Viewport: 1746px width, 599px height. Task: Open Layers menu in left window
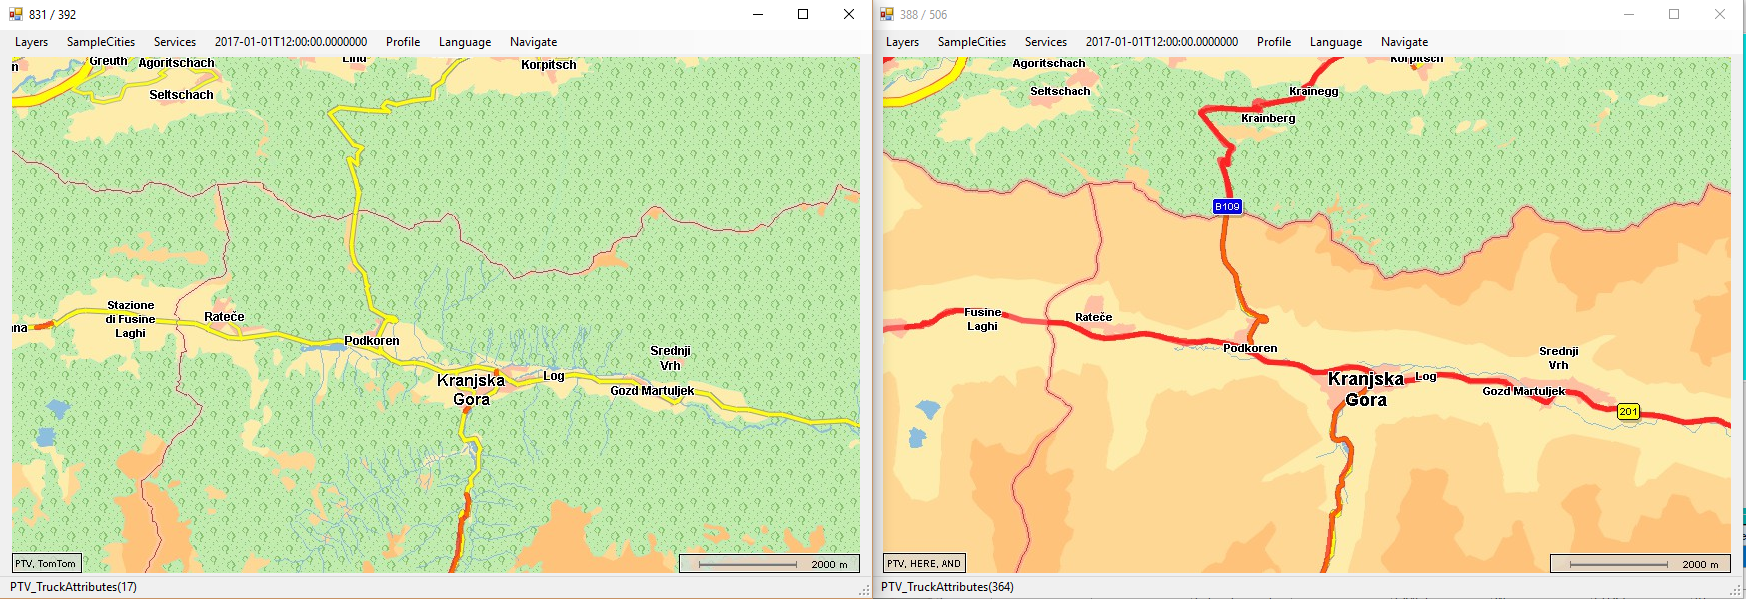click(31, 42)
